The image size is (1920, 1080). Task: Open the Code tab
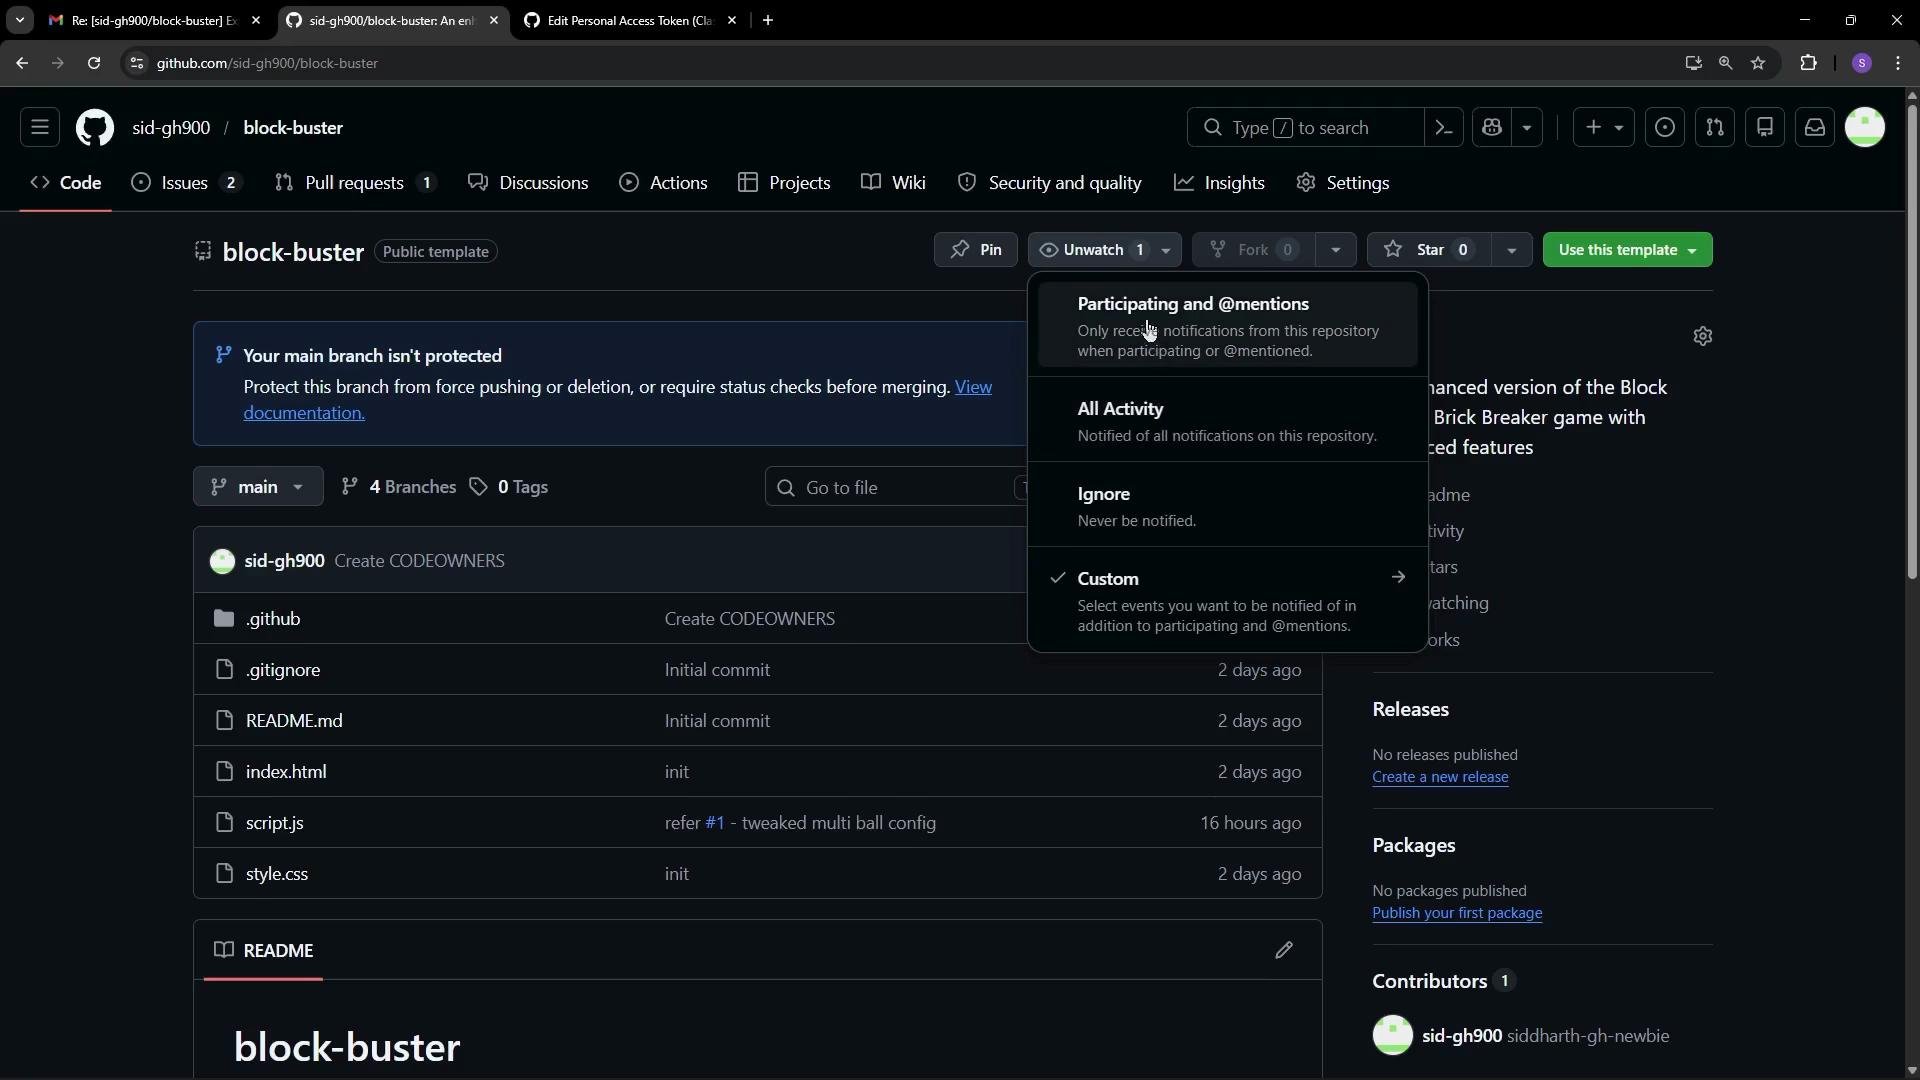click(x=66, y=183)
